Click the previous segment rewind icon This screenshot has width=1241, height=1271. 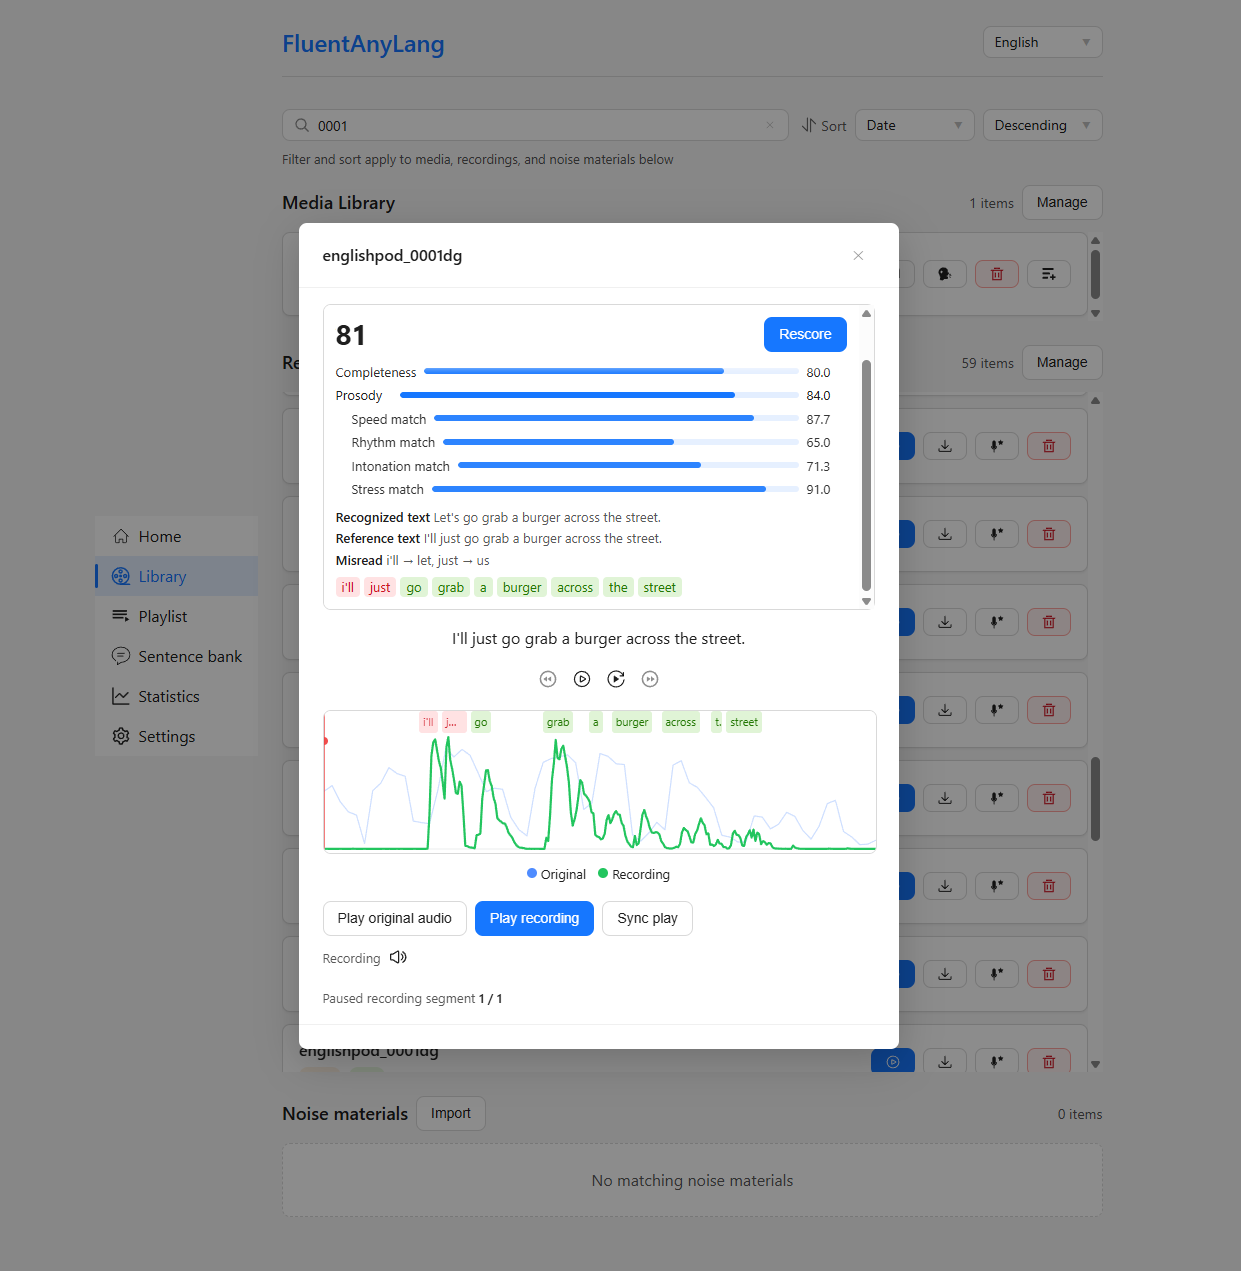pyautogui.click(x=548, y=679)
